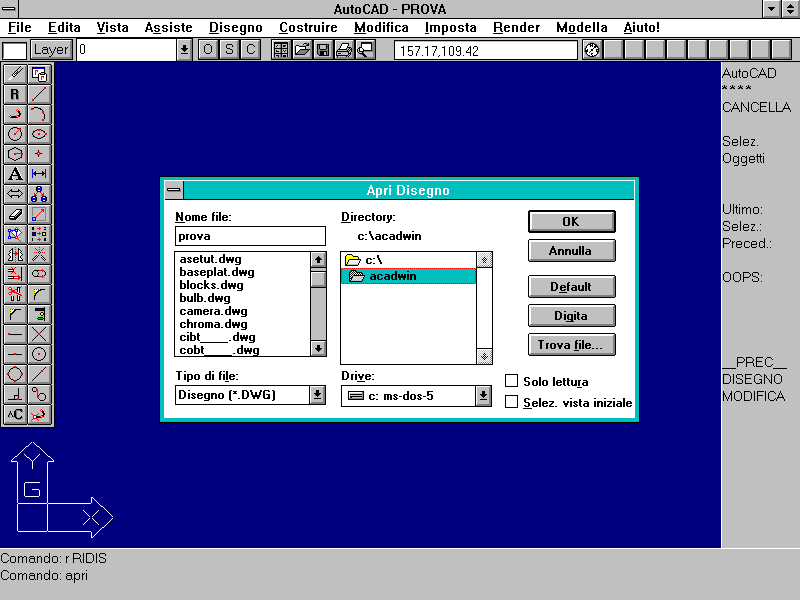Image resolution: width=800 pixels, height=600 pixels.
Task: Click the OK button
Action: click(x=571, y=221)
